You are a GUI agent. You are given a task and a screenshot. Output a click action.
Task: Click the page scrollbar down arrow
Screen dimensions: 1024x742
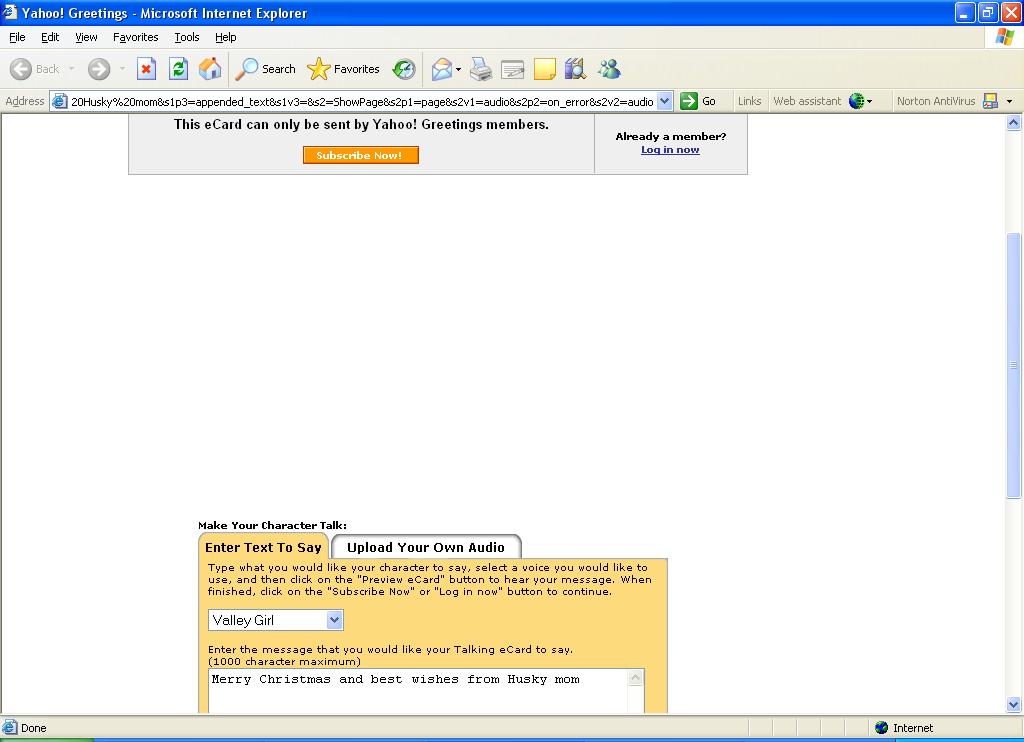click(x=1014, y=704)
